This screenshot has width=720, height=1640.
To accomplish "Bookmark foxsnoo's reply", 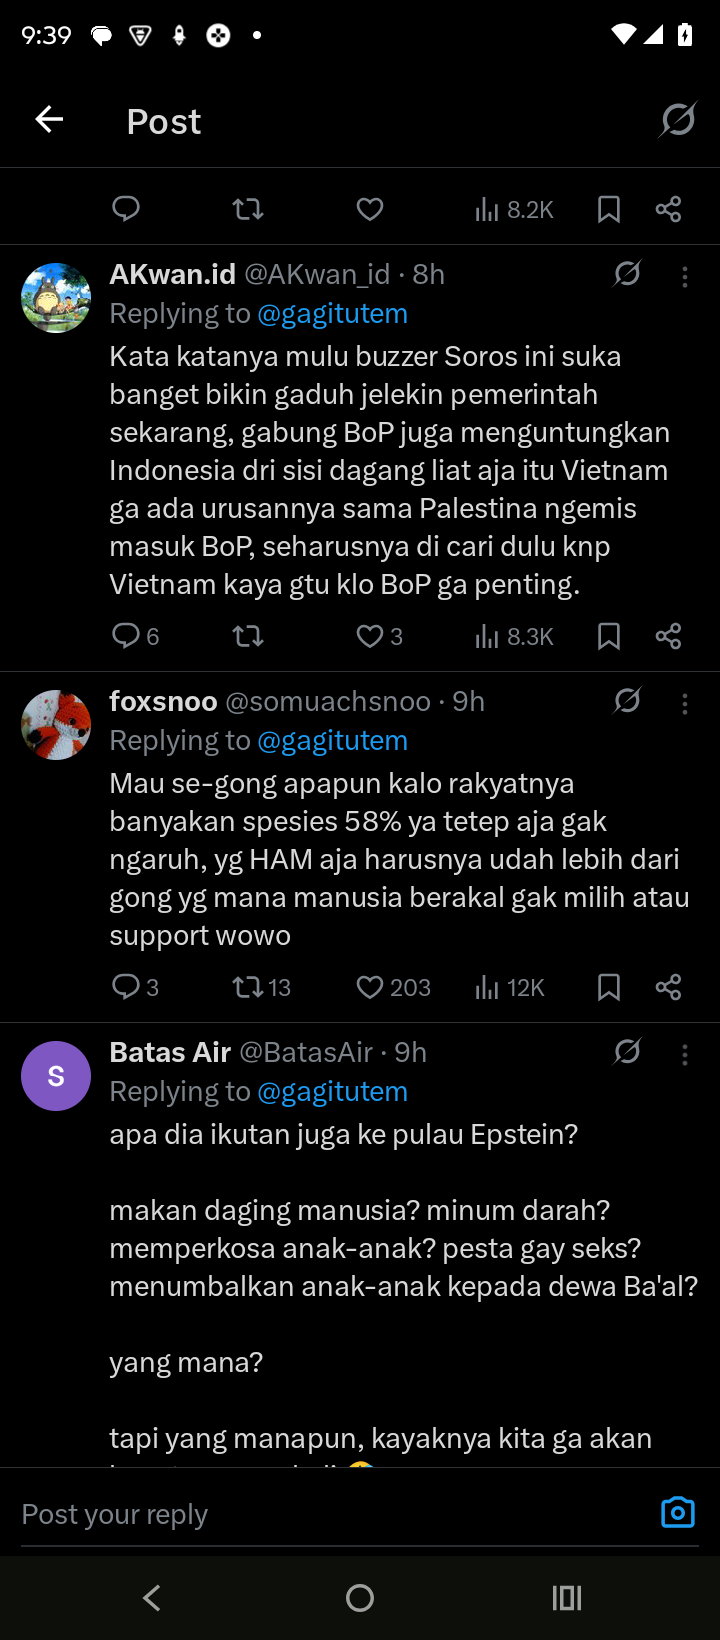I will coord(608,988).
